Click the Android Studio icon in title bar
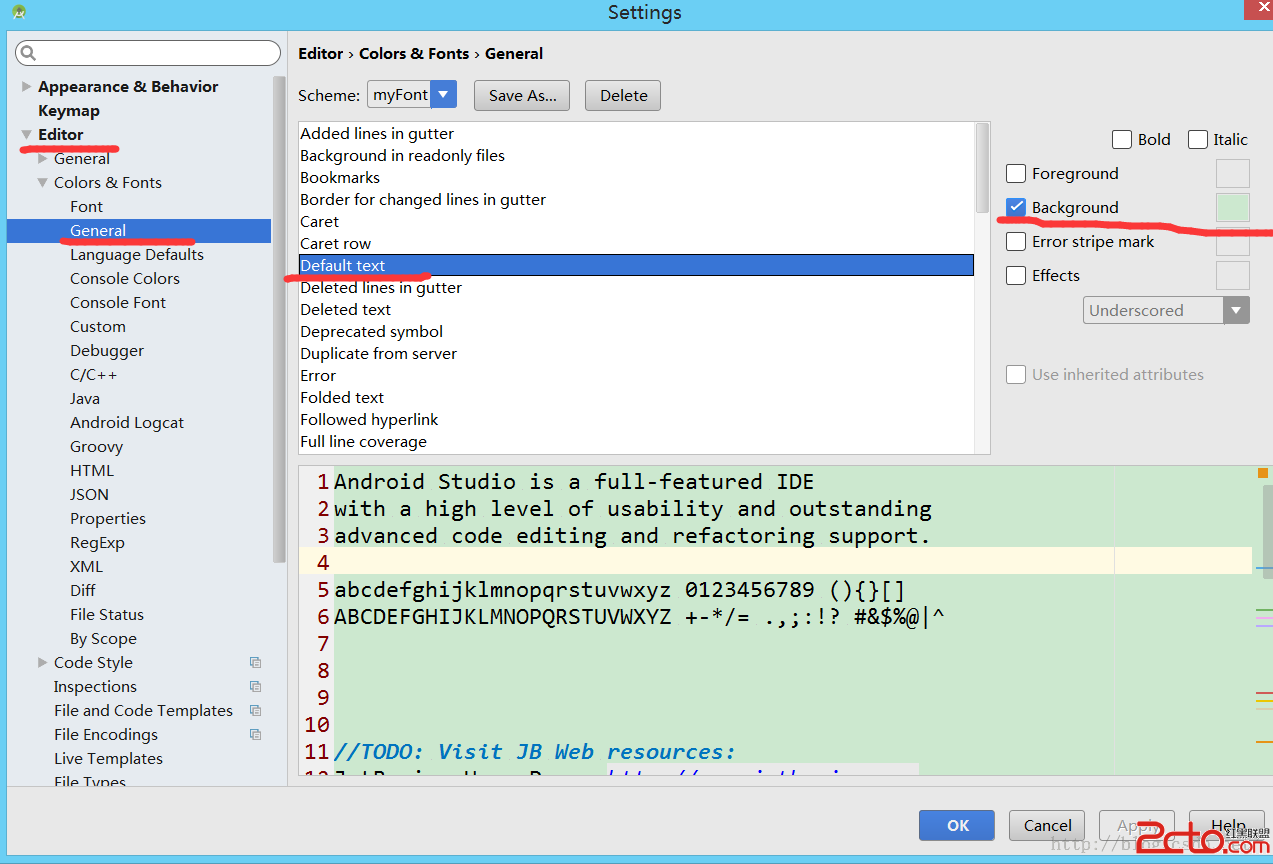The width and height of the screenshot is (1273, 864). coord(19,13)
